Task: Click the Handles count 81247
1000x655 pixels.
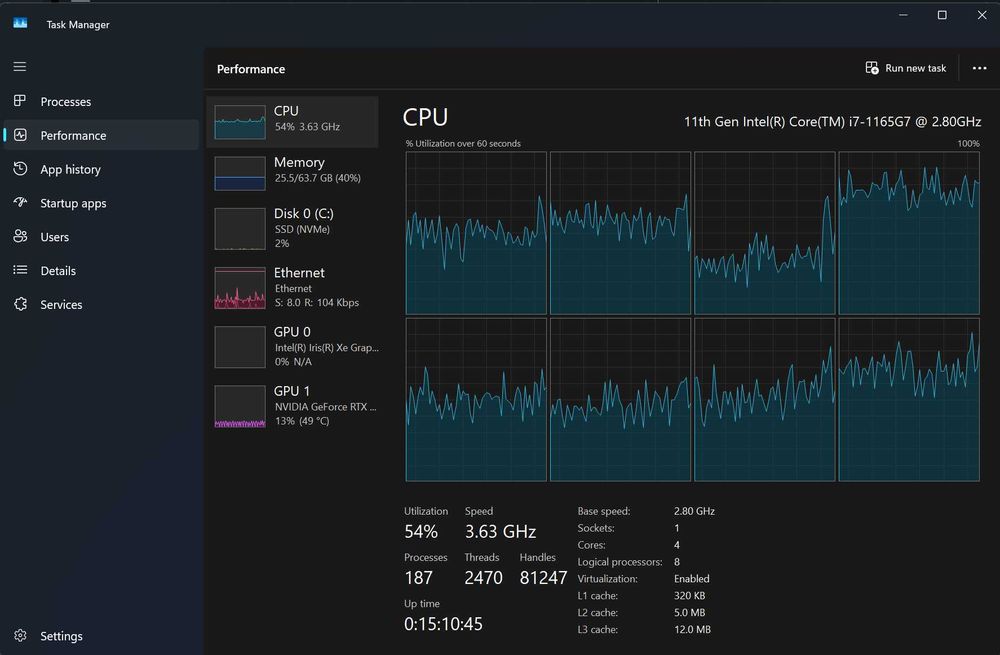Action: pos(543,578)
